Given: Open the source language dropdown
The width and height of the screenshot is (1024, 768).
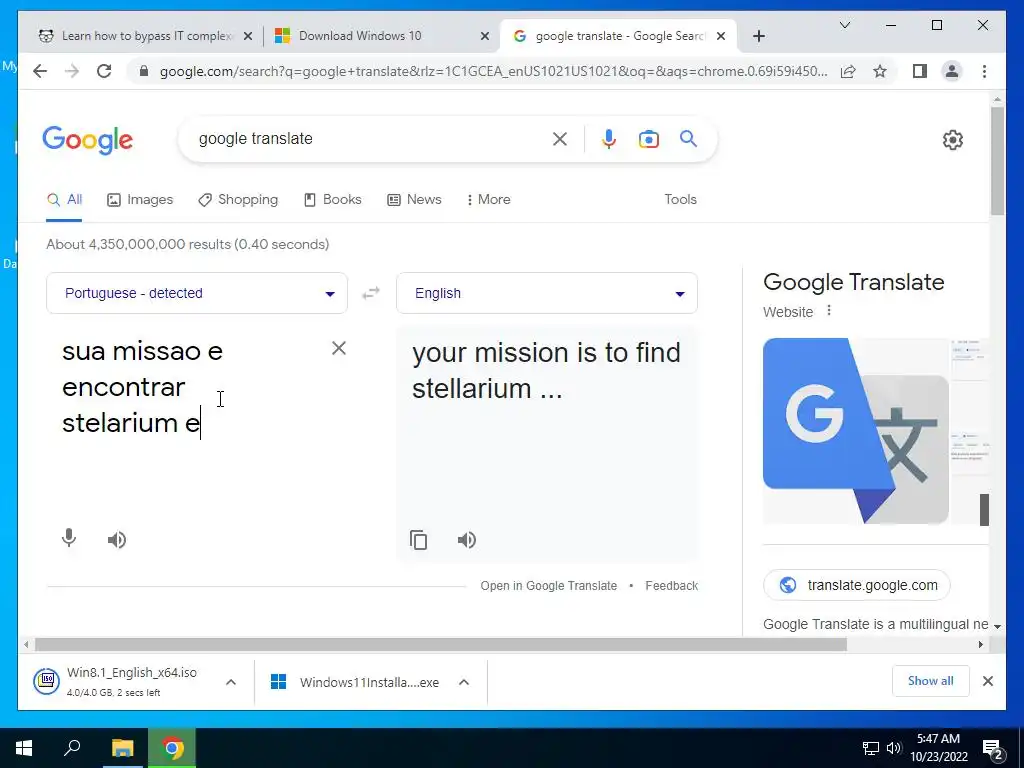Looking at the screenshot, I should 197,293.
